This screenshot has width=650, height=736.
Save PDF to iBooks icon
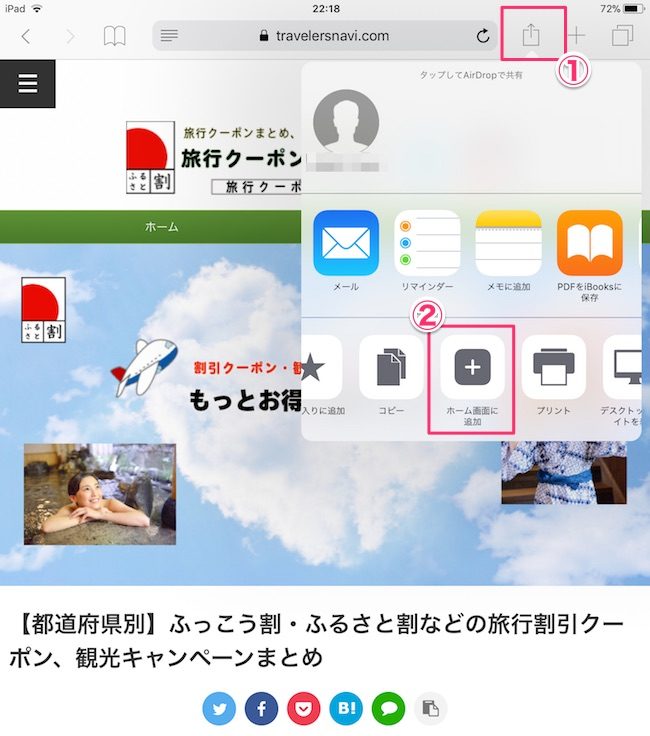point(589,243)
